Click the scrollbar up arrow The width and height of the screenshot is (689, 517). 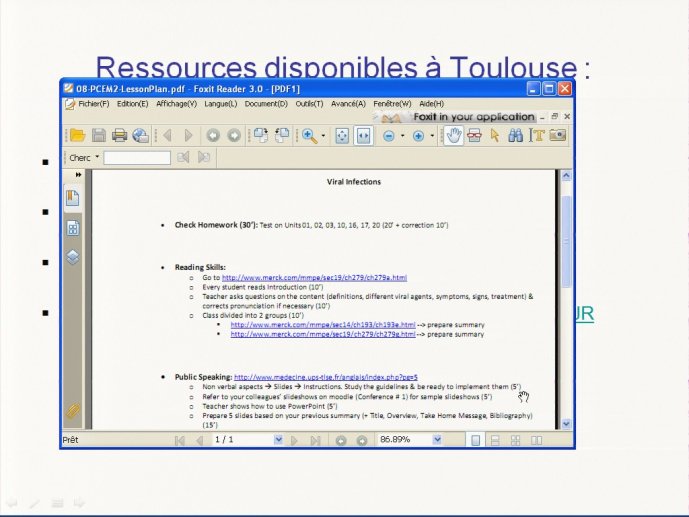(x=566, y=176)
